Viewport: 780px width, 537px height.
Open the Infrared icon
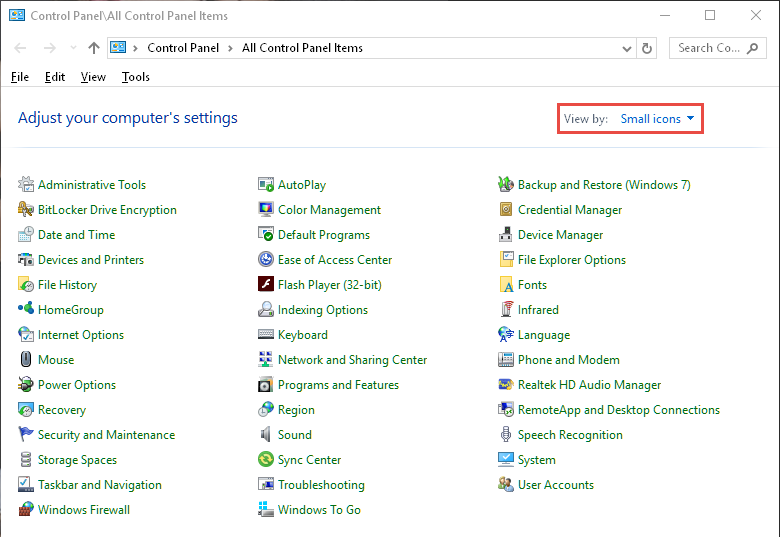[x=505, y=309]
